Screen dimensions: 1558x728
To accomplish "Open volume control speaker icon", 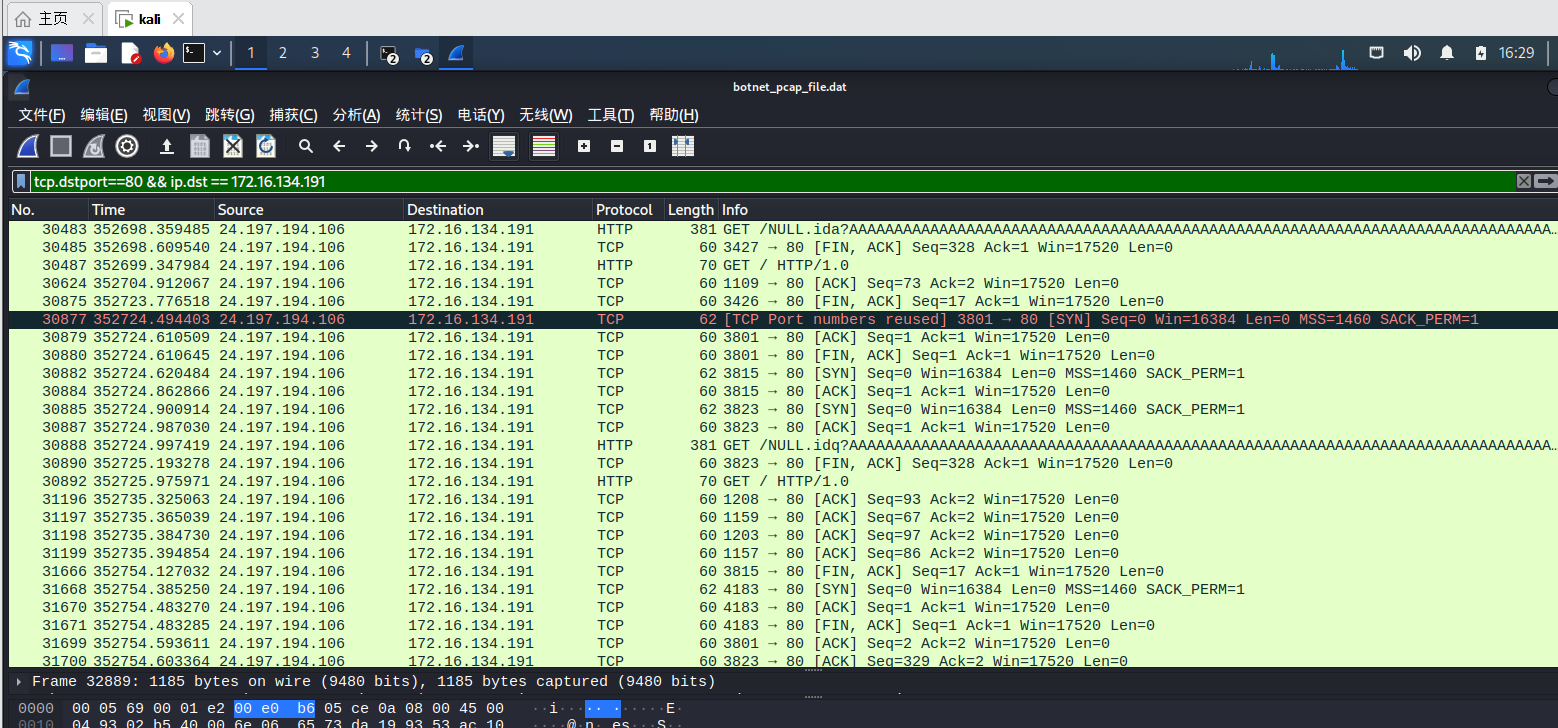I will click(x=1412, y=53).
